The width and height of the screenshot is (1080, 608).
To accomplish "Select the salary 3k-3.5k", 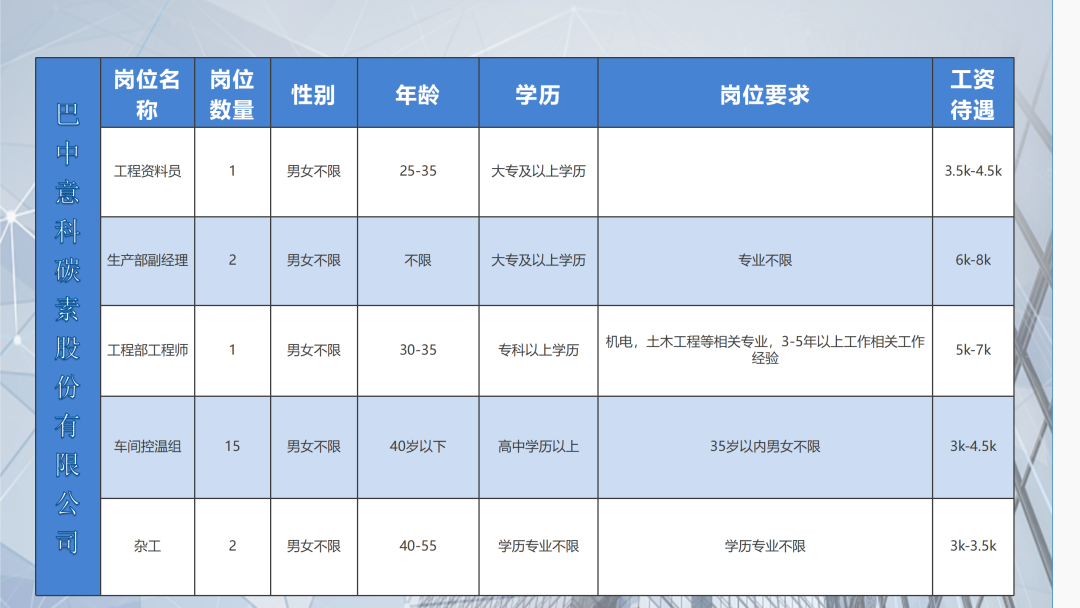I will point(973,547).
